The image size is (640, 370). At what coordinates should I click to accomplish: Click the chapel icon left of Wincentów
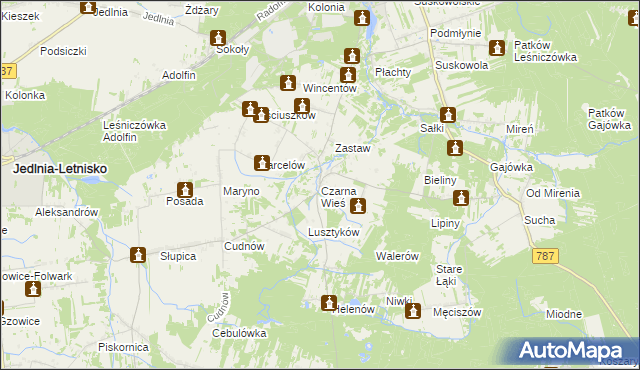pyautogui.click(x=288, y=83)
